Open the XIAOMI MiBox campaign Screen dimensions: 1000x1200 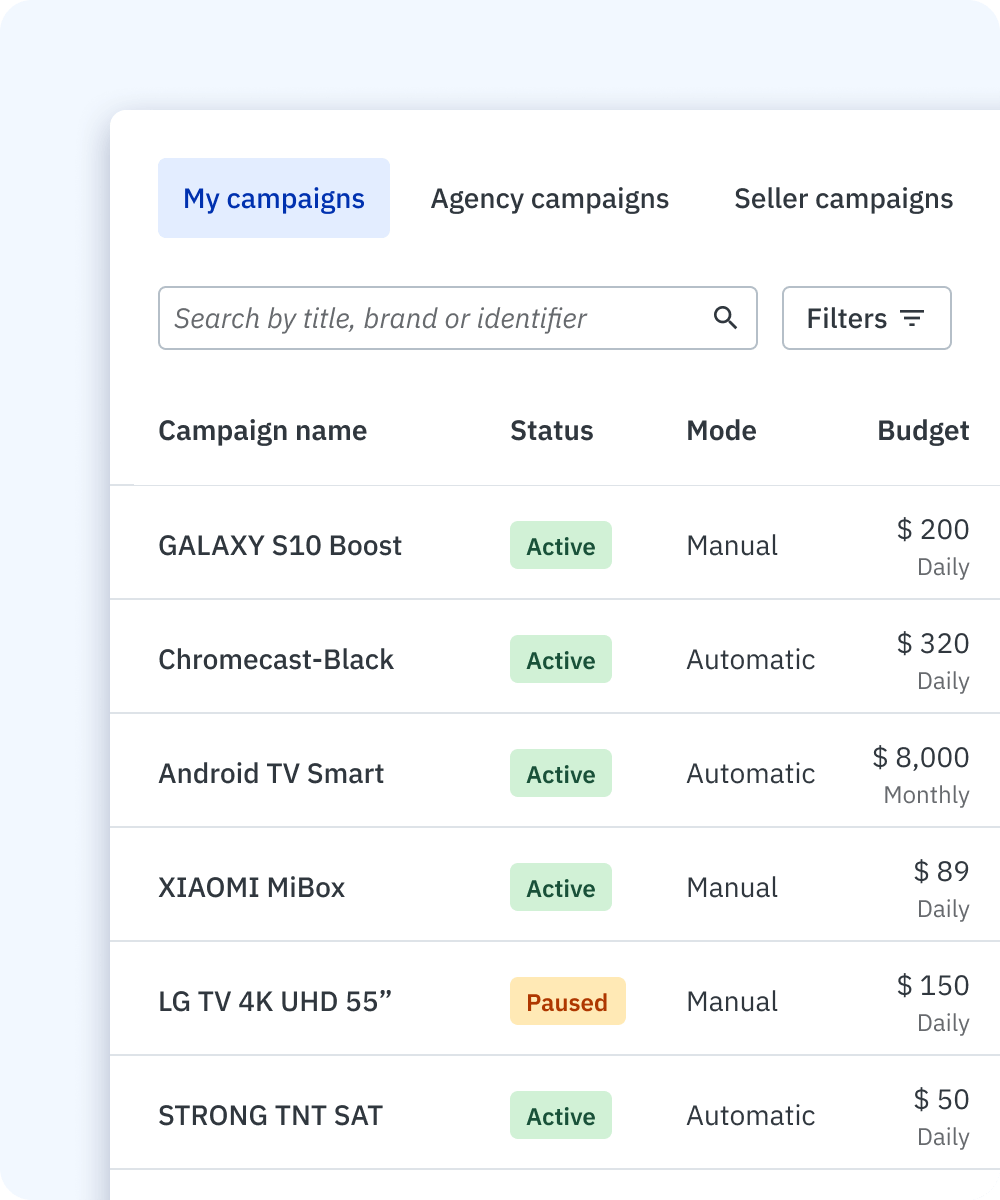tap(251, 887)
